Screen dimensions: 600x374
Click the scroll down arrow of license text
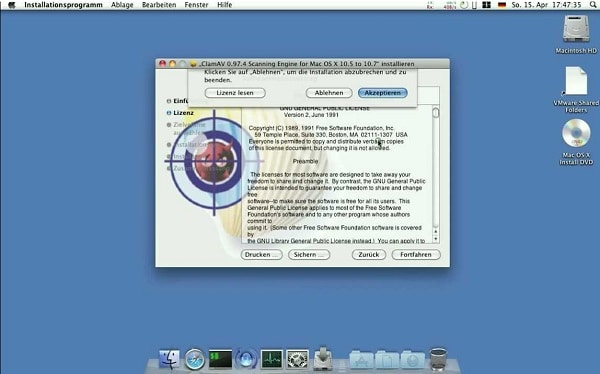[x=435, y=238]
